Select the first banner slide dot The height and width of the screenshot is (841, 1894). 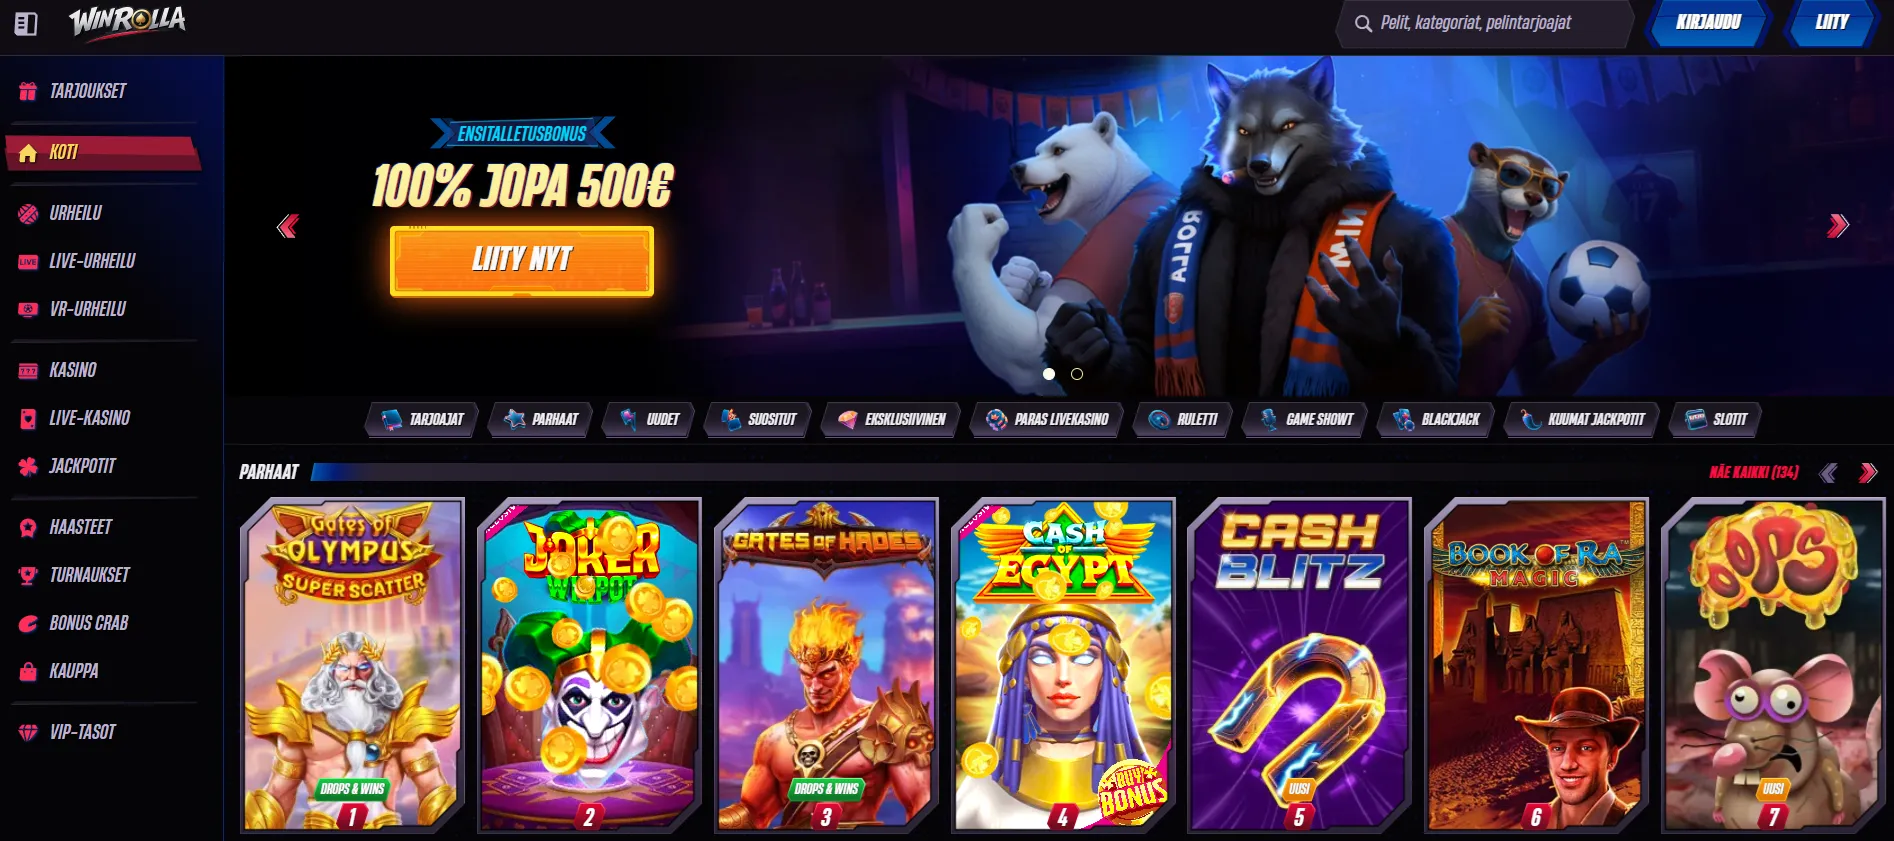tap(1049, 374)
